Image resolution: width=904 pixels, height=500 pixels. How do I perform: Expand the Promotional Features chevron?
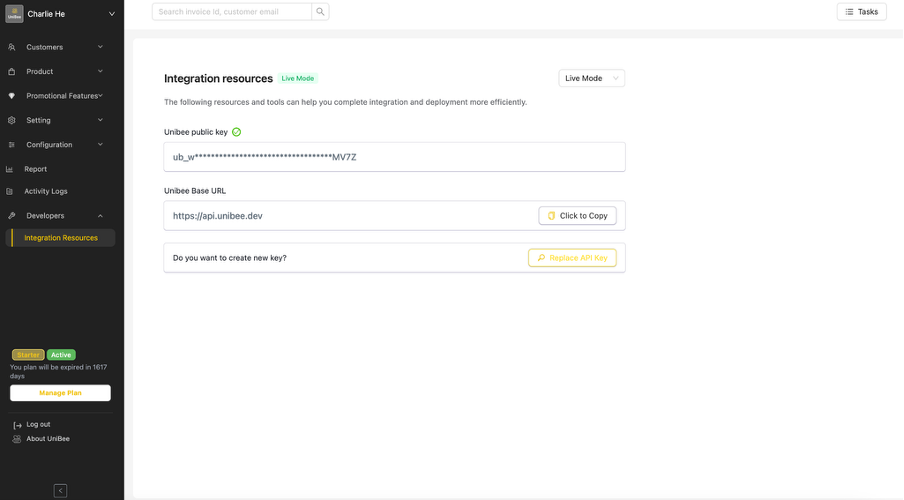click(100, 95)
